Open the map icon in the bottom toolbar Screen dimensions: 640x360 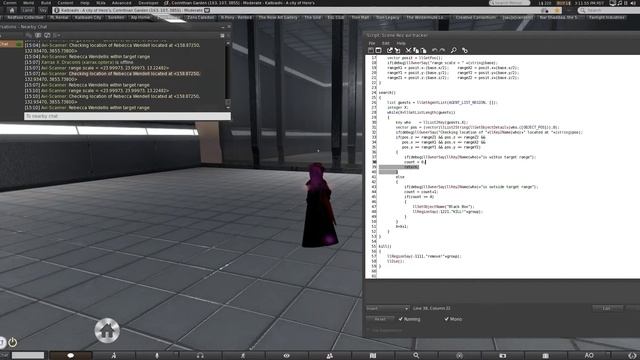pyautogui.click(x=373, y=356)
